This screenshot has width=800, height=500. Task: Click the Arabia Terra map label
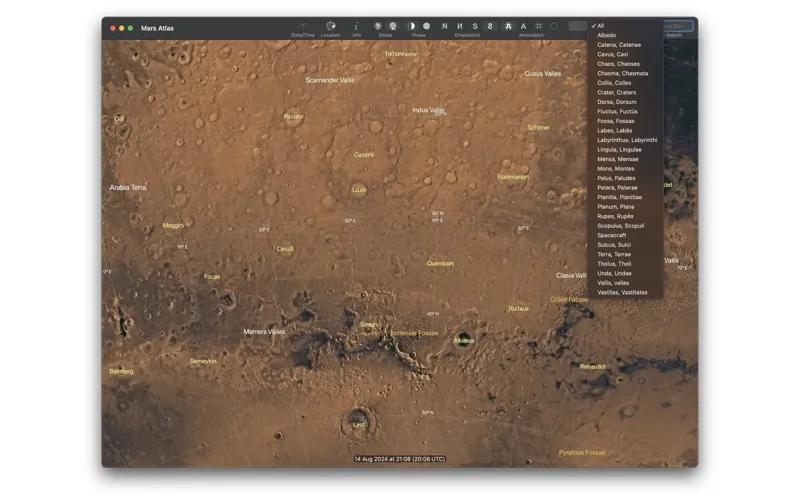128,188
